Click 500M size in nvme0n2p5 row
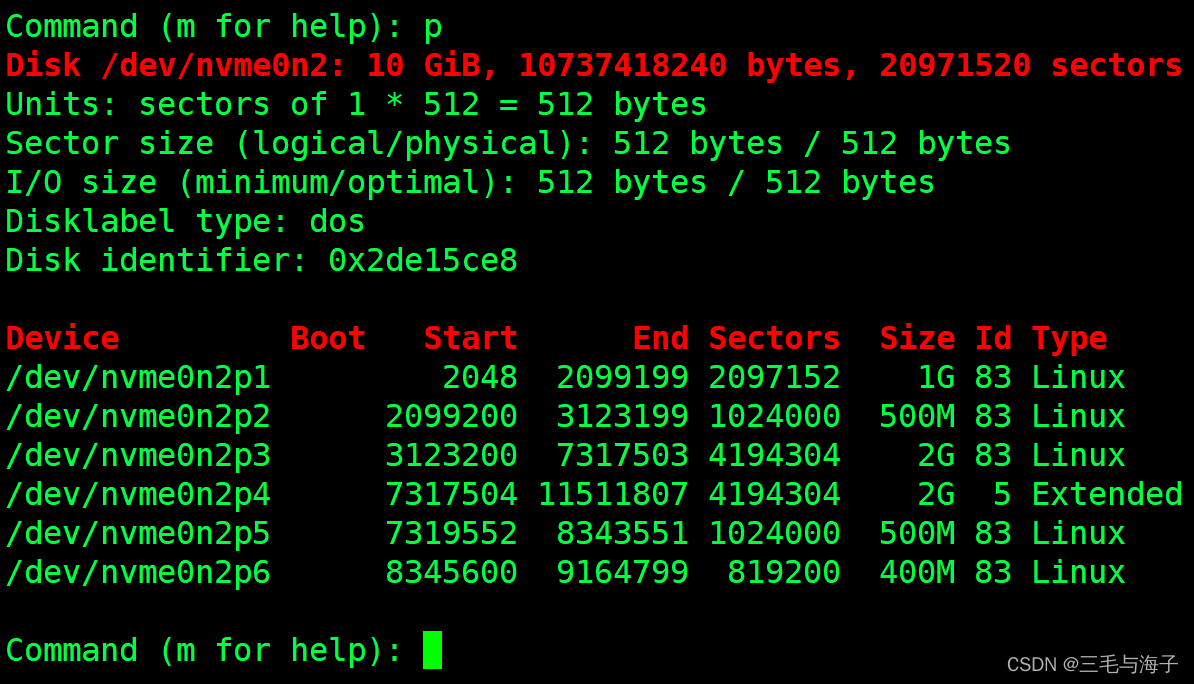This screenshot has height=684, width=1194. coord(918,532)
